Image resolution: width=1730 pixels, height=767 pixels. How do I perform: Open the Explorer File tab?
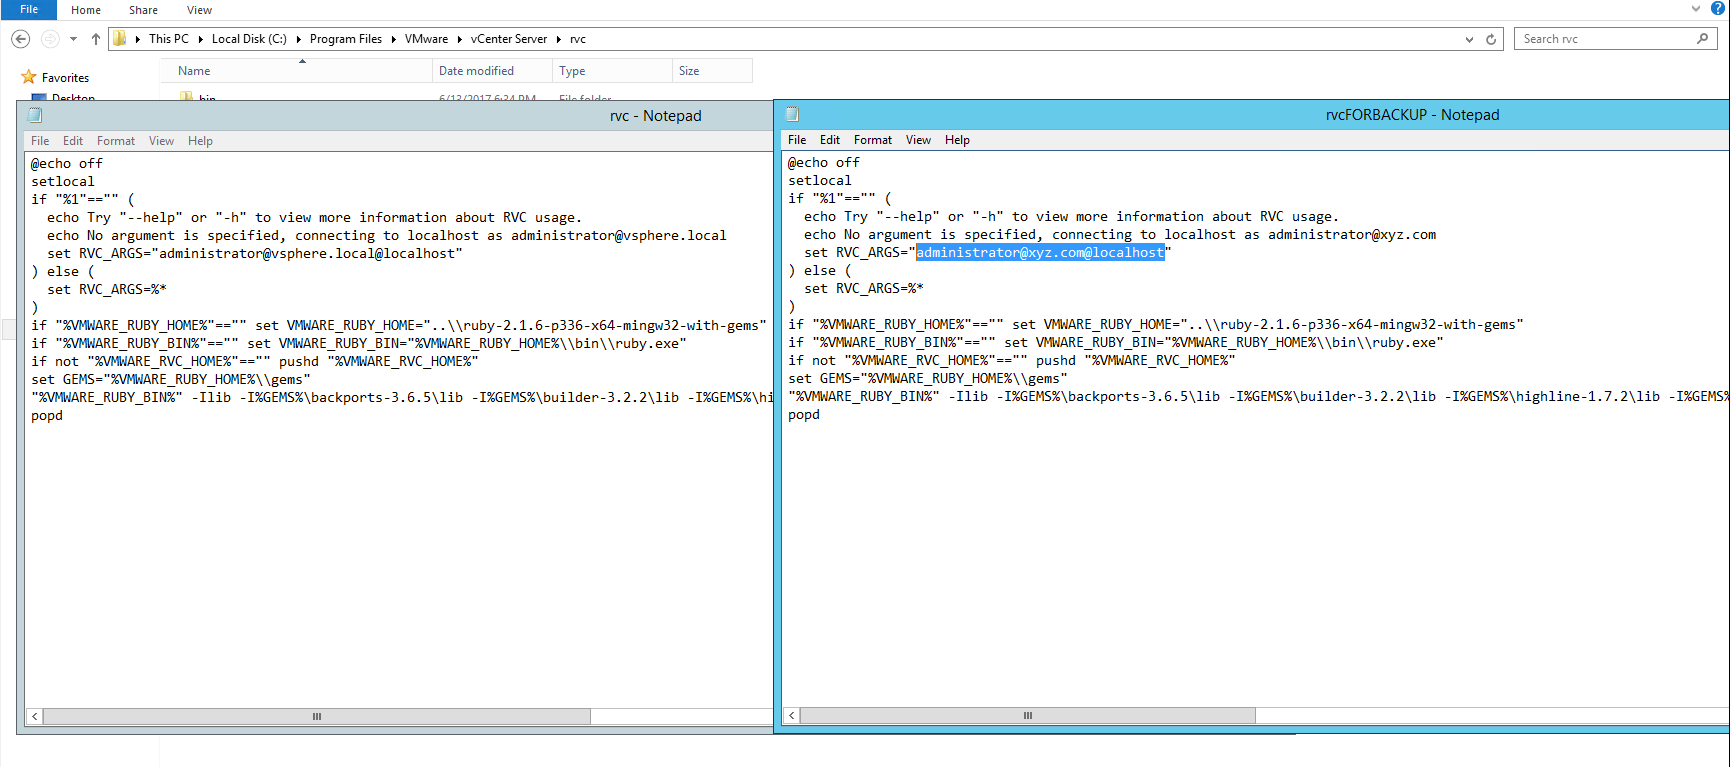[29, 9]
